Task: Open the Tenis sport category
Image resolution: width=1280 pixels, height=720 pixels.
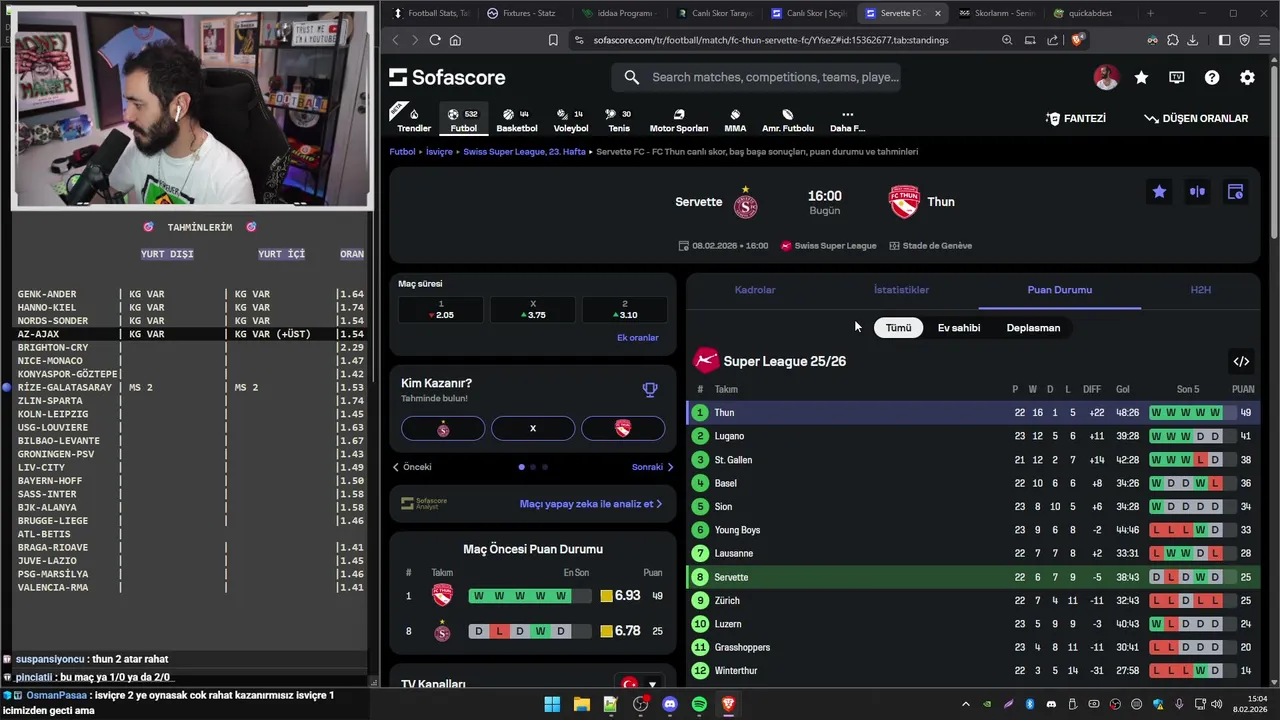Action: click(x=619, y=119)
